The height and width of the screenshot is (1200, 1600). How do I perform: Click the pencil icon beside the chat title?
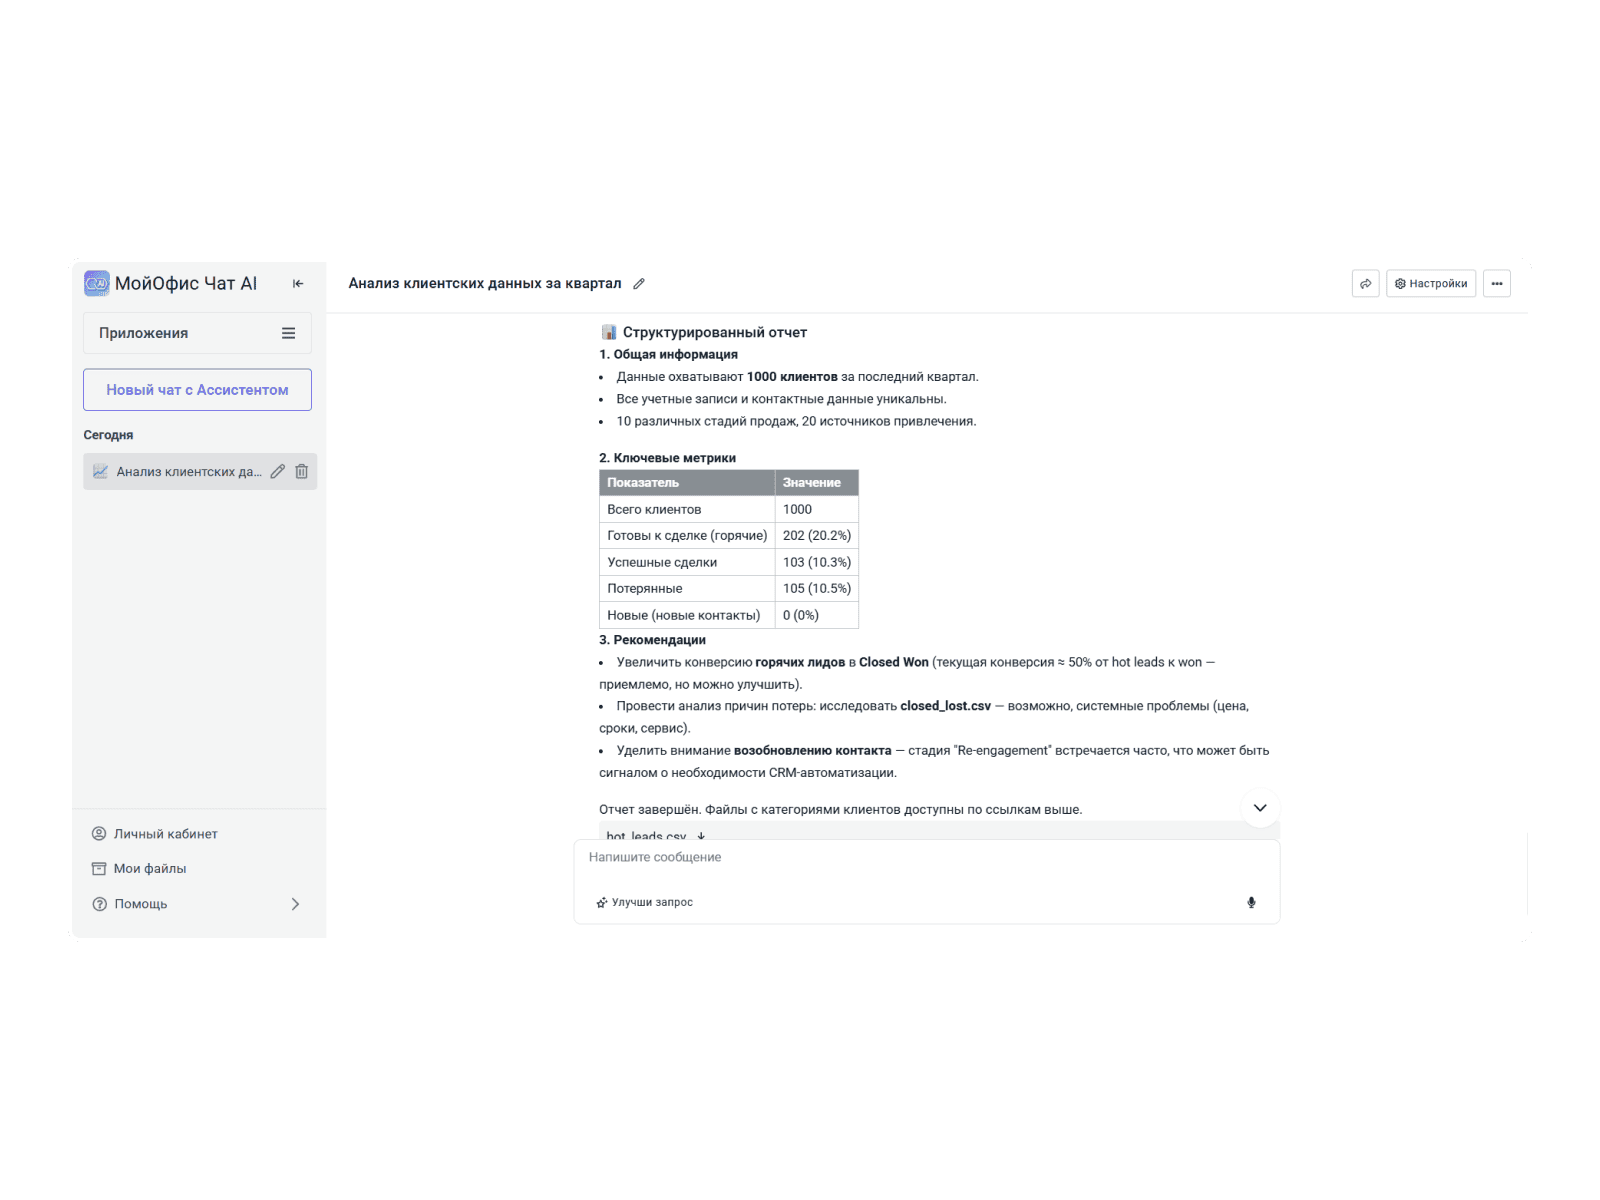point(639,284)
